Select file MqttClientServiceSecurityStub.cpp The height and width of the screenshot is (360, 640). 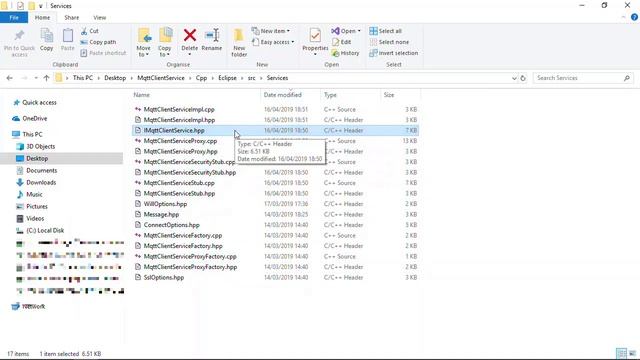pos(189,162)
